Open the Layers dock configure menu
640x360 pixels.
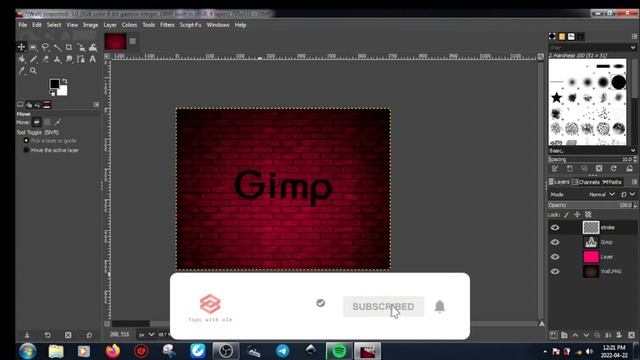pyautogui.click(x=634, y=182)
